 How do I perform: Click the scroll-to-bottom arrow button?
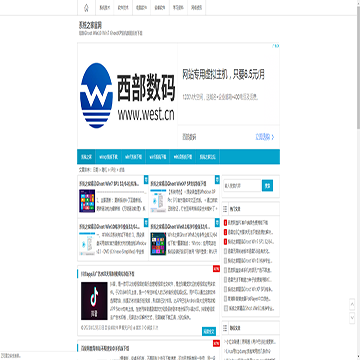tap(352, 318)
